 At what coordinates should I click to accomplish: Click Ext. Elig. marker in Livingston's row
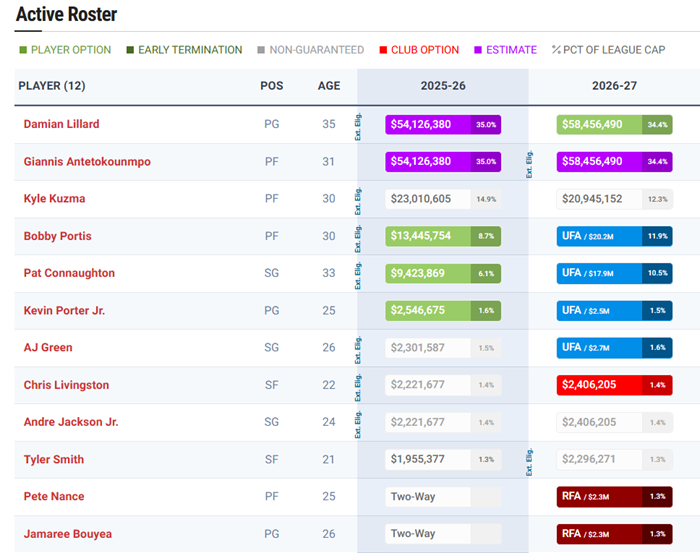pyautogui.click(x=358, y=388)
